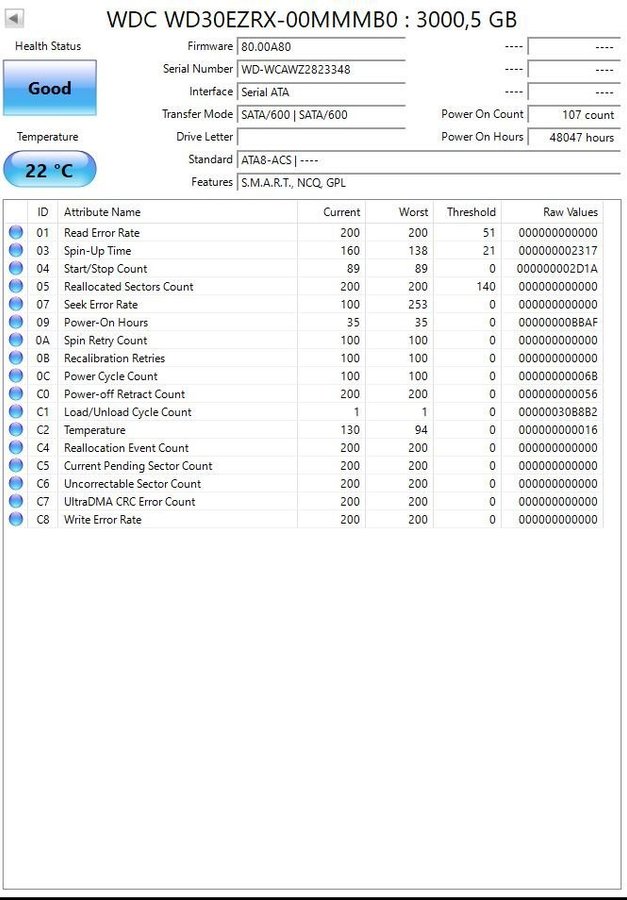Click the Power On Hours field 48047 hours

[574, 137]
